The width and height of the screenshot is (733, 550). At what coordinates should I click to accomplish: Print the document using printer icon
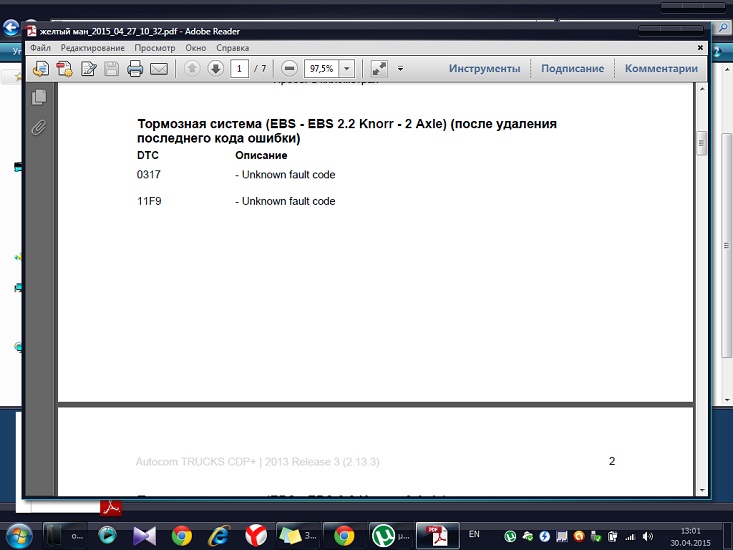[x=135, y=69]
